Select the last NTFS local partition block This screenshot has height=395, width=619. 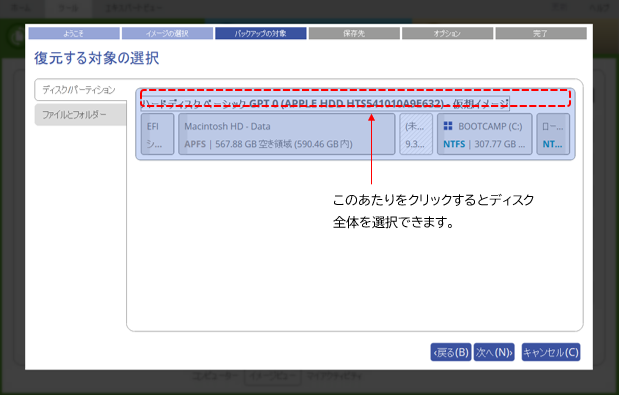point(553,134)
